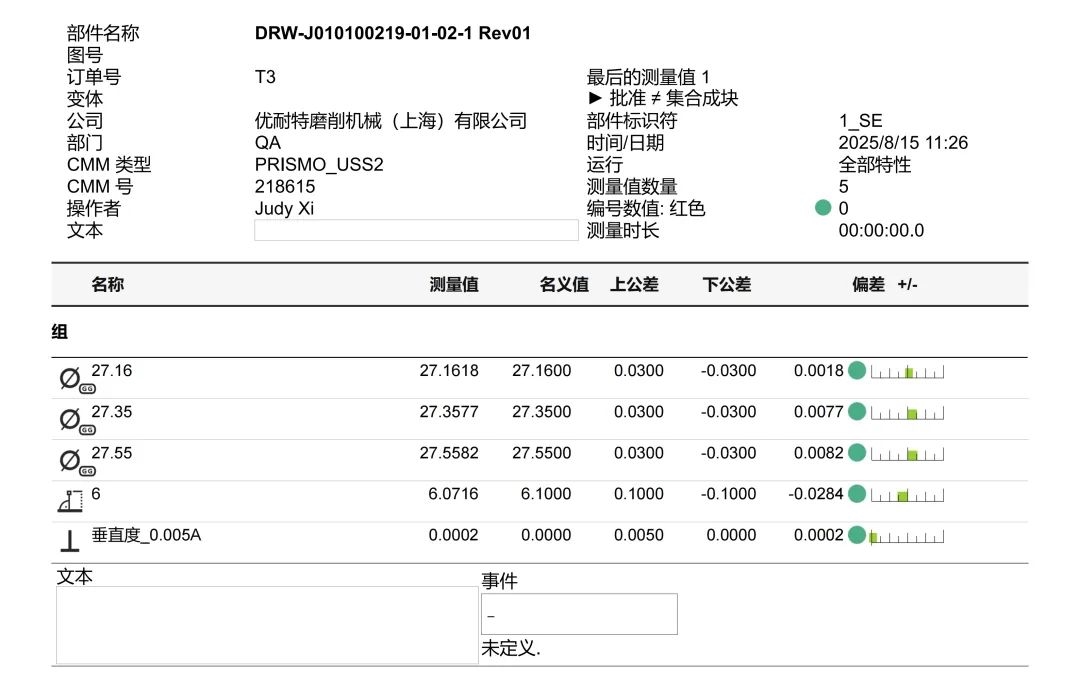Click the 偏差 +/- column header

[x=884, y=285]
